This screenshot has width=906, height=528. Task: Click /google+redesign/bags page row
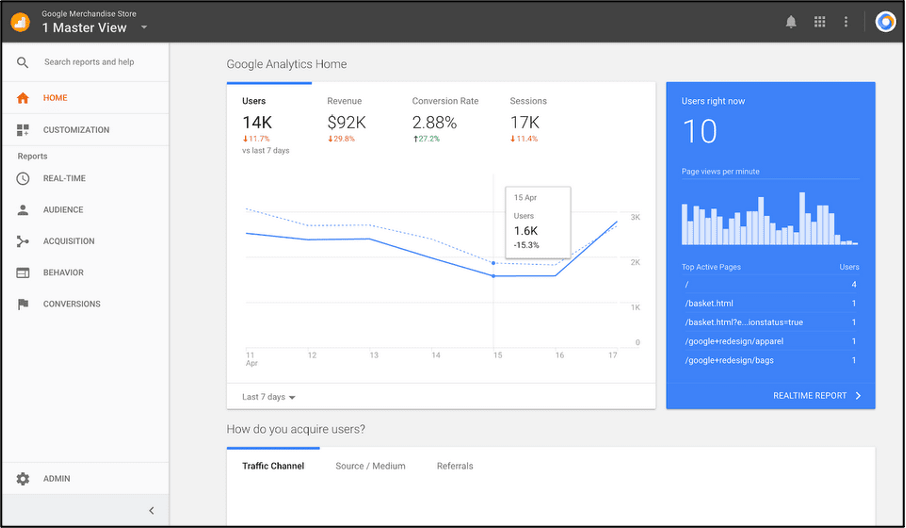[x=770, y=360]
